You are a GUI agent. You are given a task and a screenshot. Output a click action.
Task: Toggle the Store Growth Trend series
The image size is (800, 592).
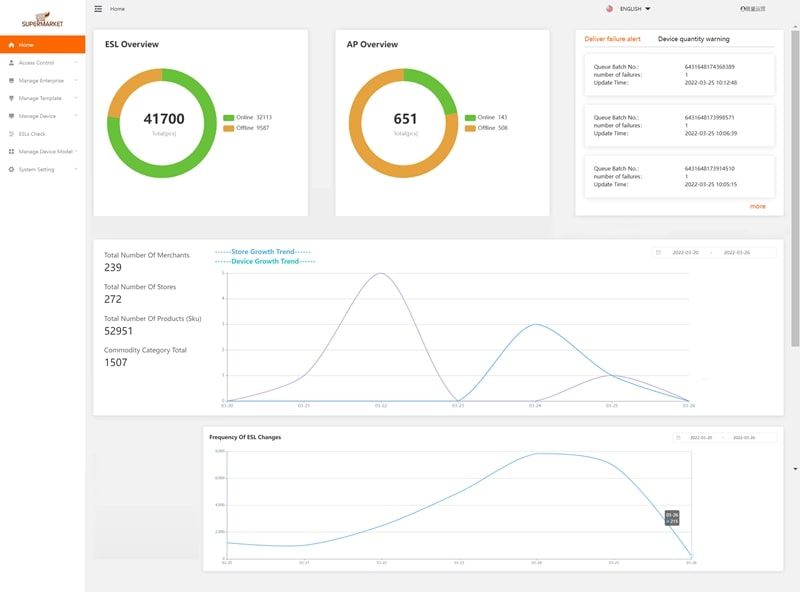pyautogui.click(x=264, y=252)
